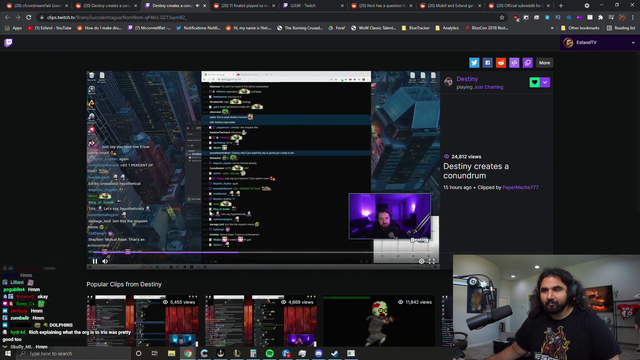Open Calculator from the taskbar

[x=253, y=353]
